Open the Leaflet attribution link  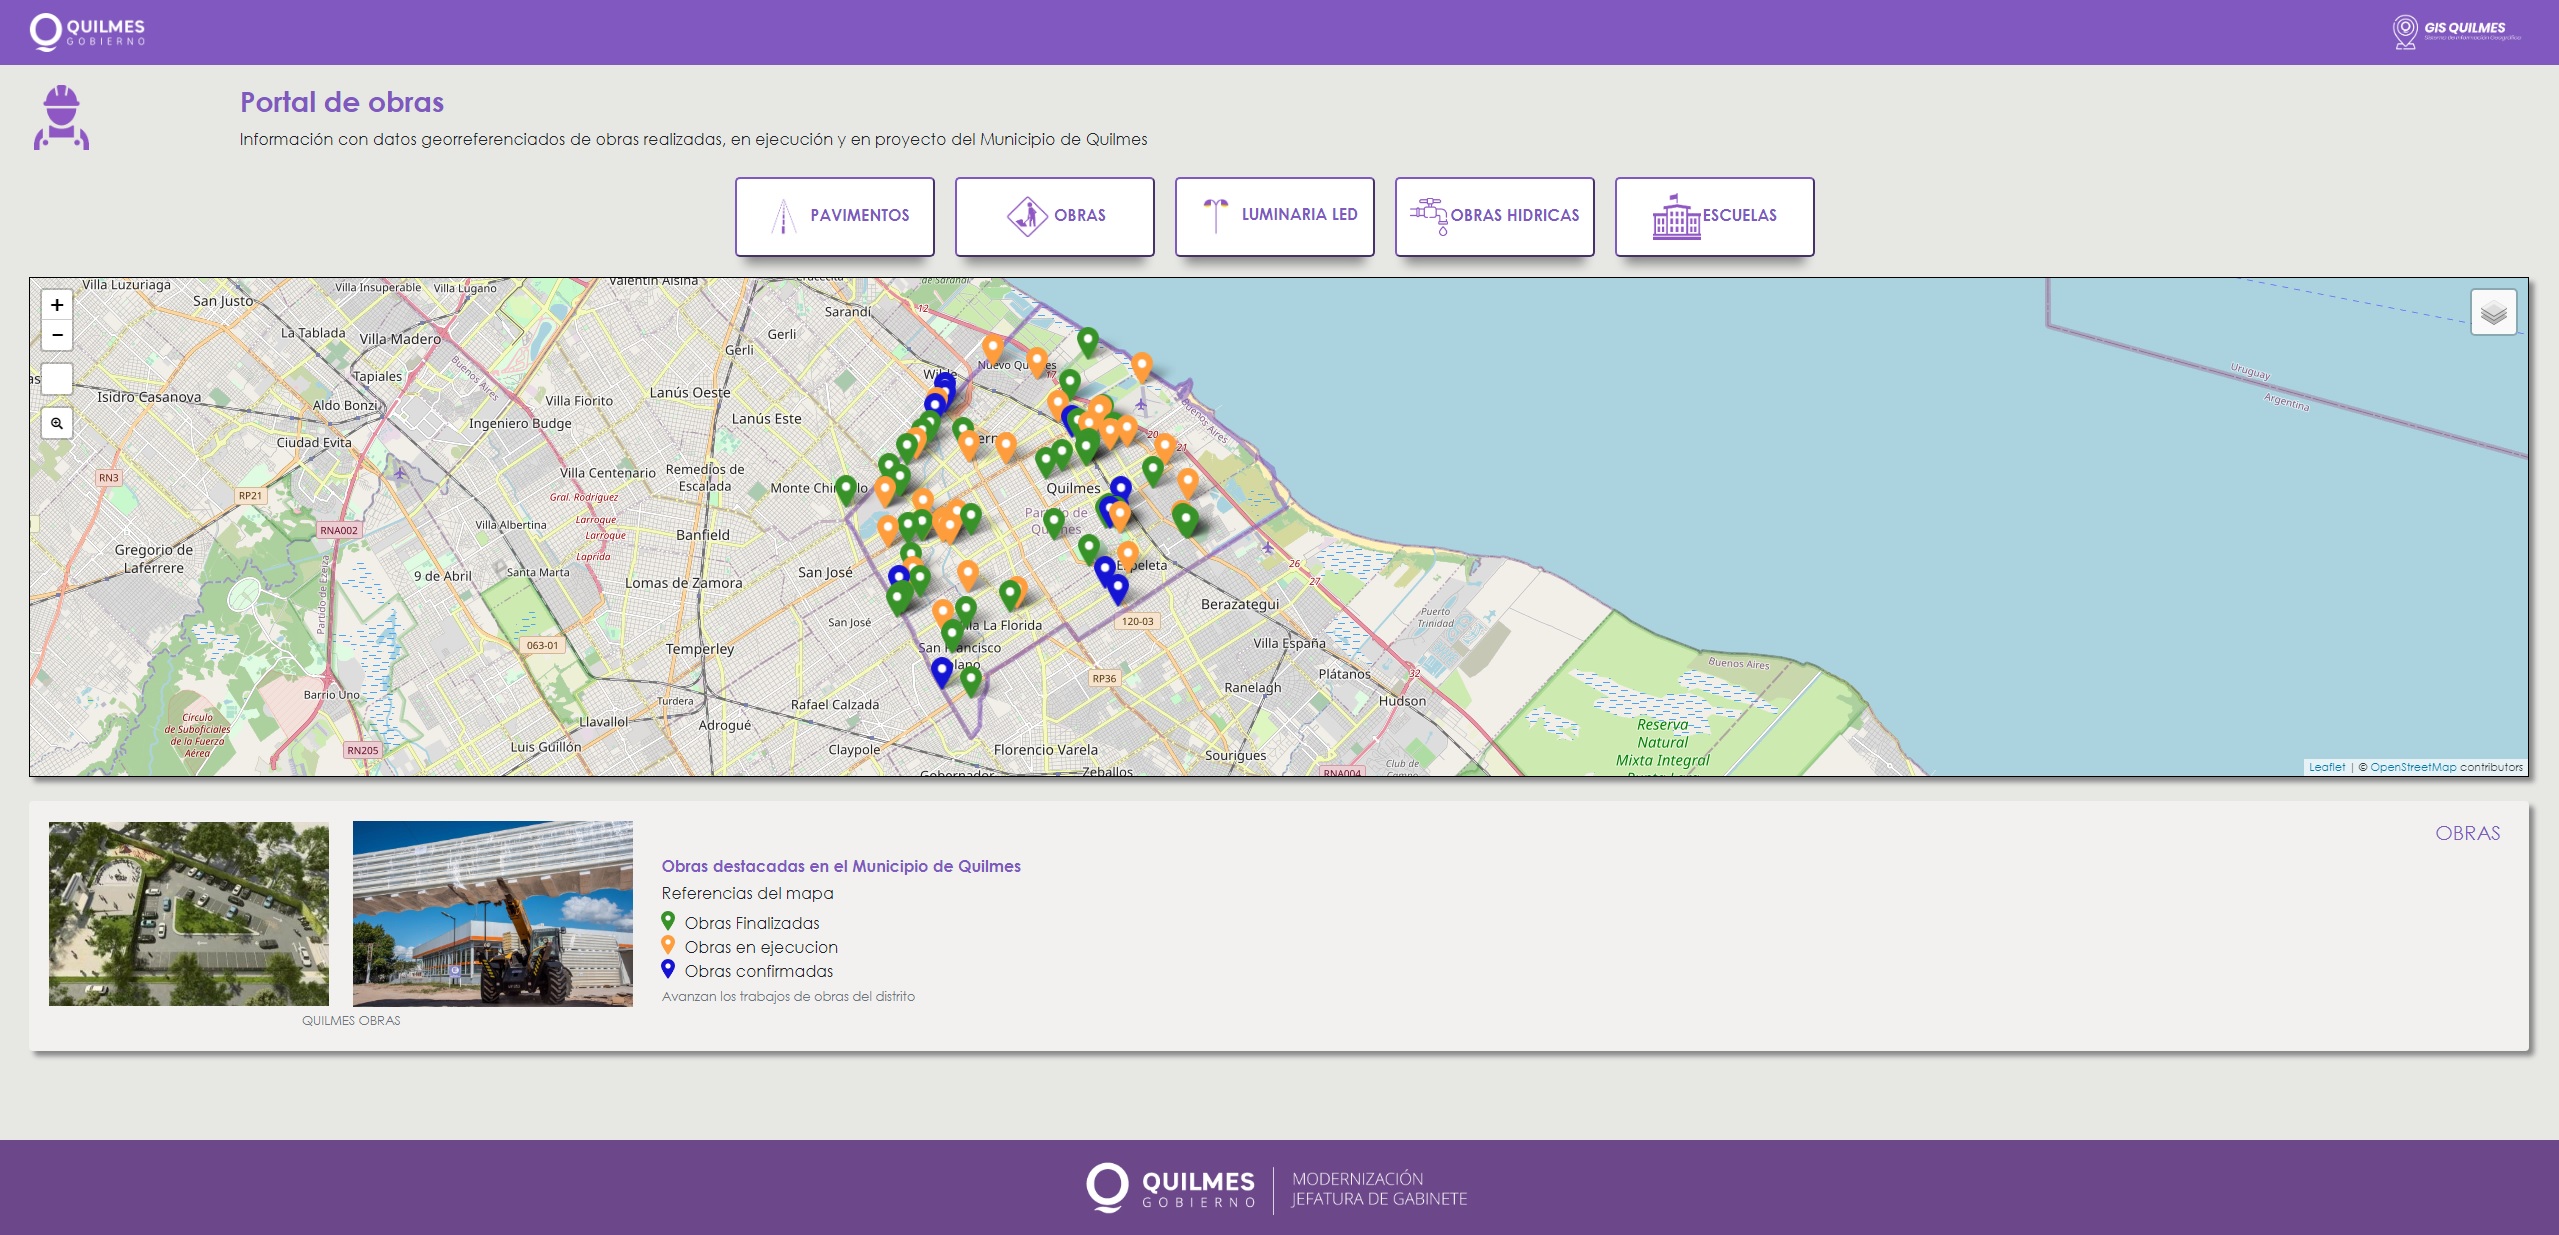point(2326,767)
